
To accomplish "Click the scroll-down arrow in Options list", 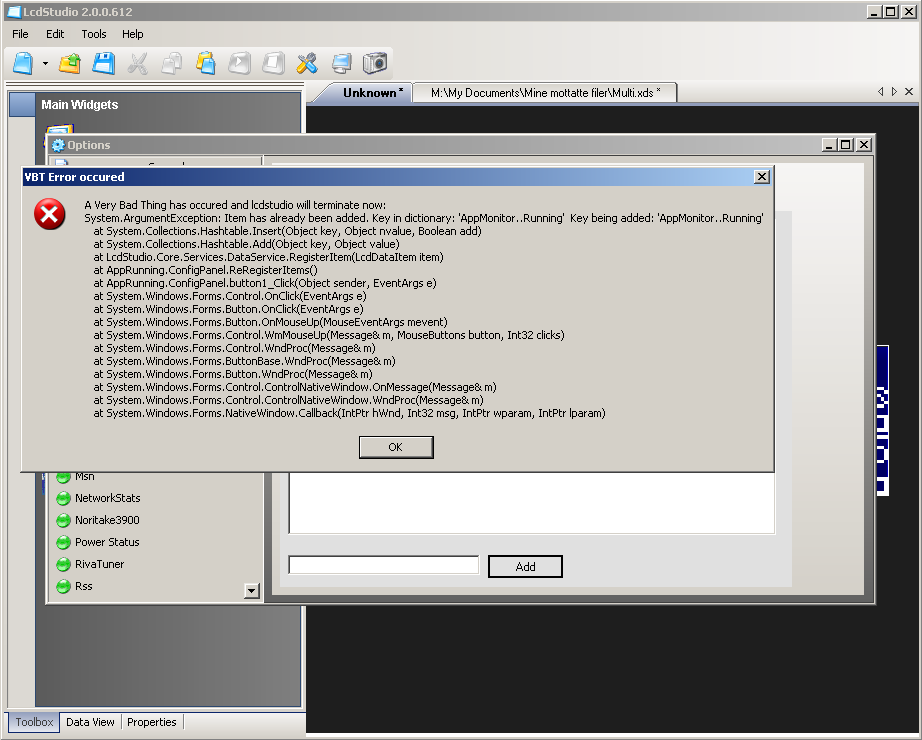I will (x=252, y=591).
